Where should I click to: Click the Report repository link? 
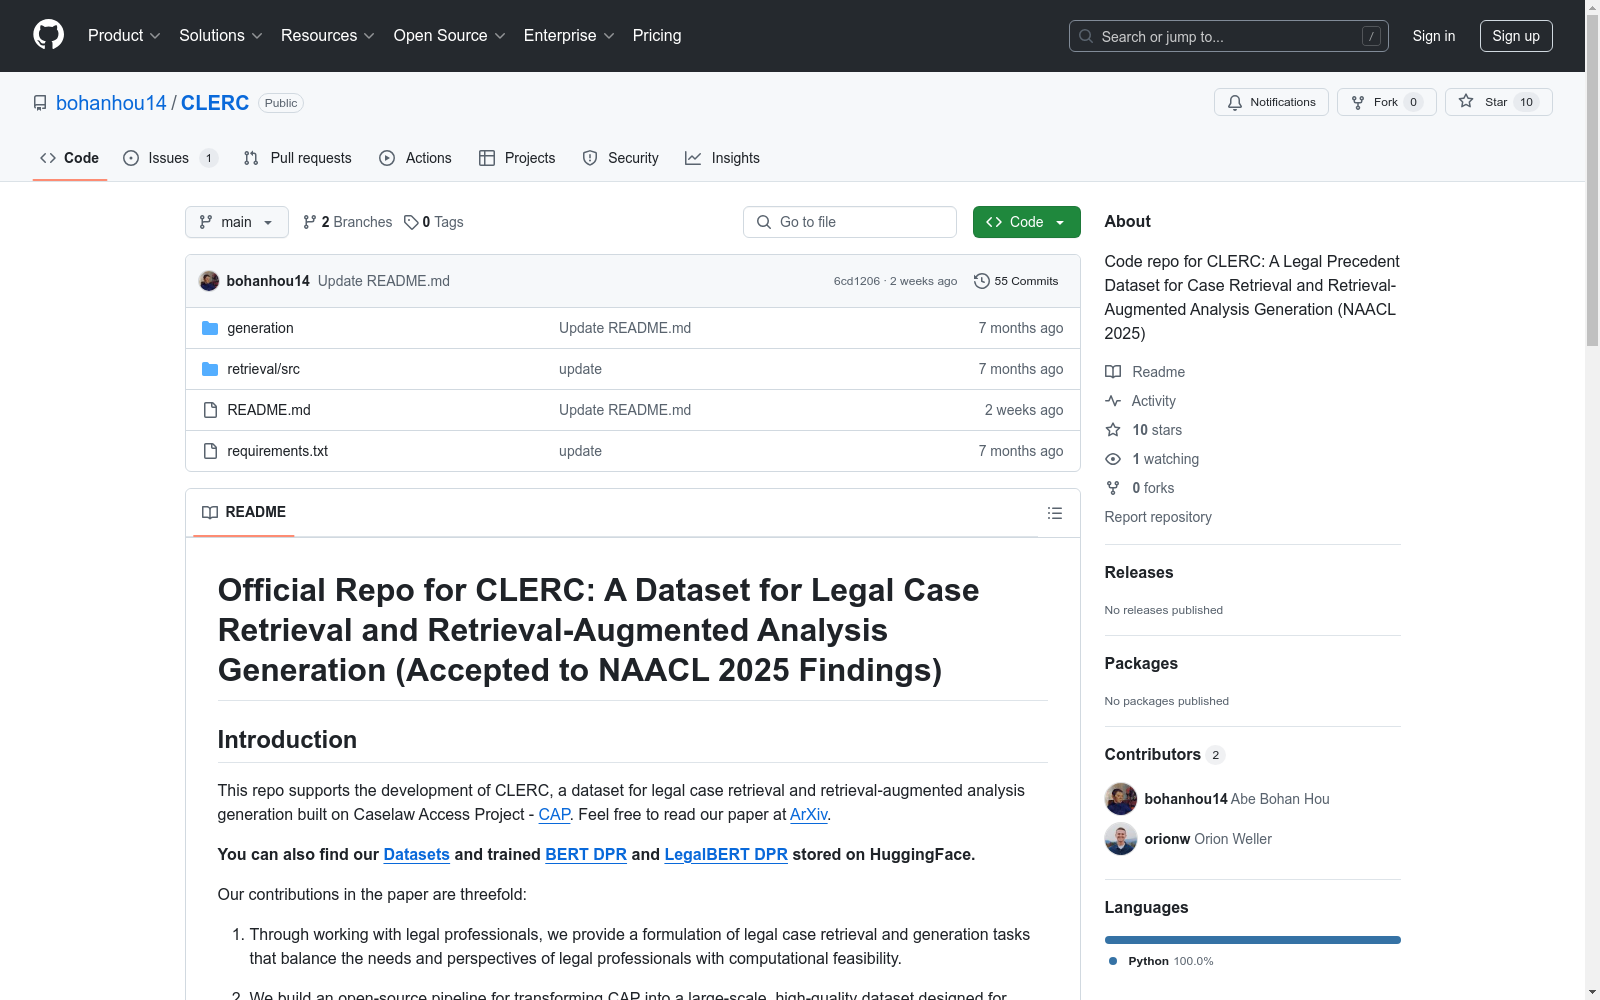1157,517
